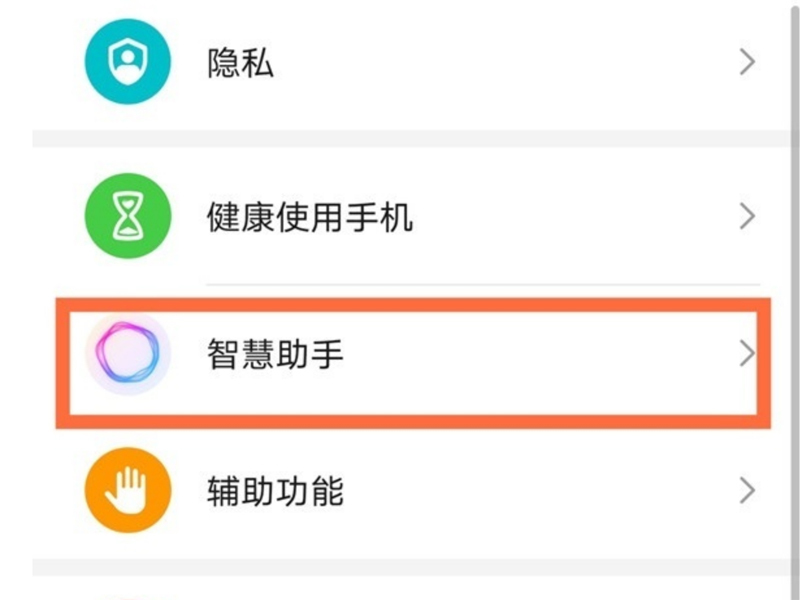Tap the green hourglass Digital Balance icon
Viewport: 800px width, 600px height.
coord(126,216)
